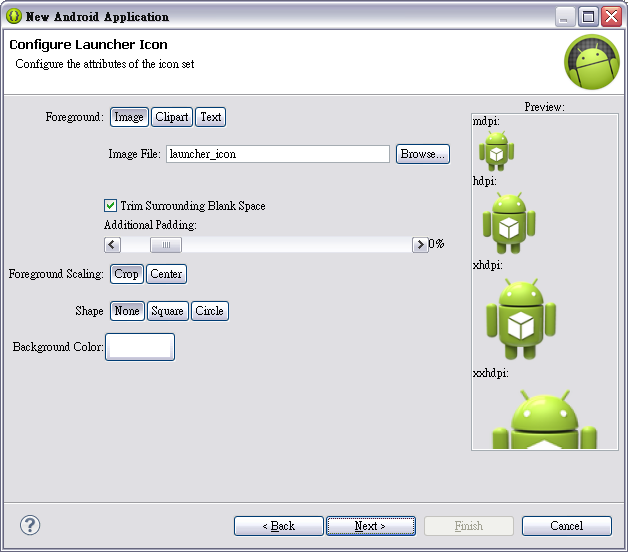Set shape to Circle
This screenshot has width=628, height=552.
[x=209, y=311]
